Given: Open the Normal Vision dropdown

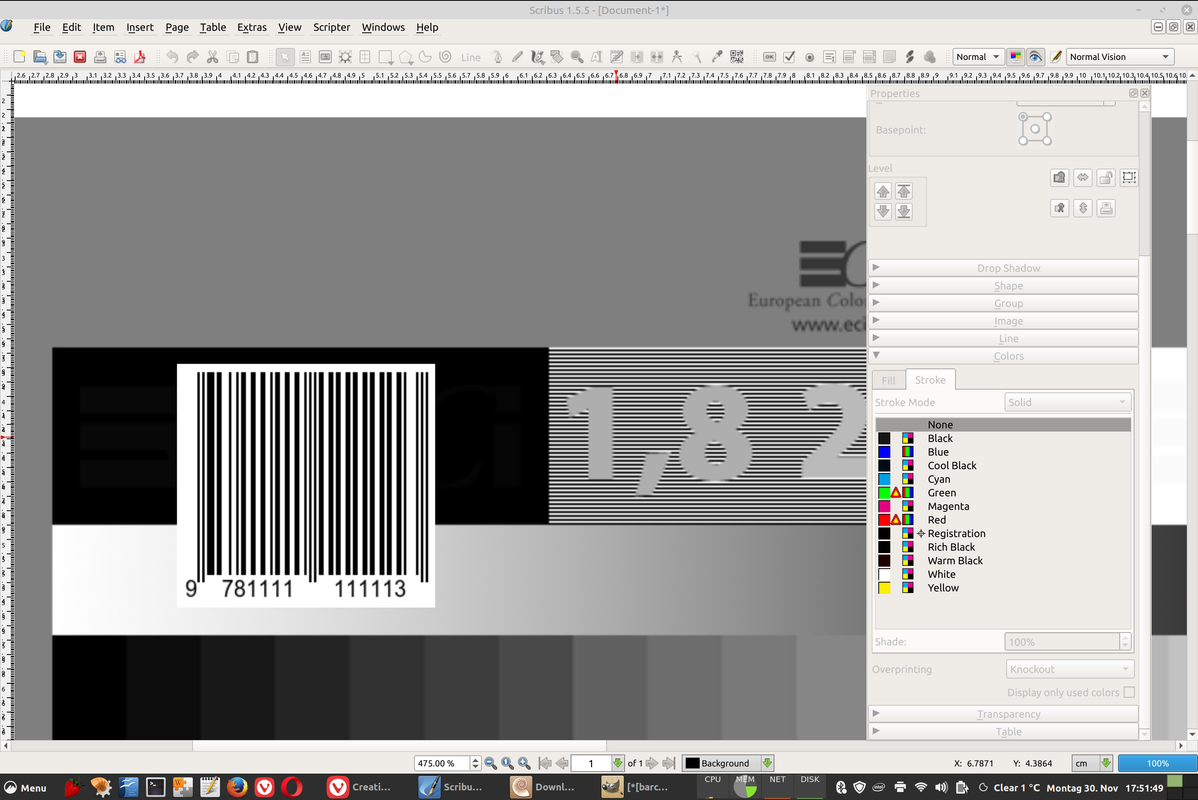Looking at the screenshot, I should click(x=1119, y=57).
